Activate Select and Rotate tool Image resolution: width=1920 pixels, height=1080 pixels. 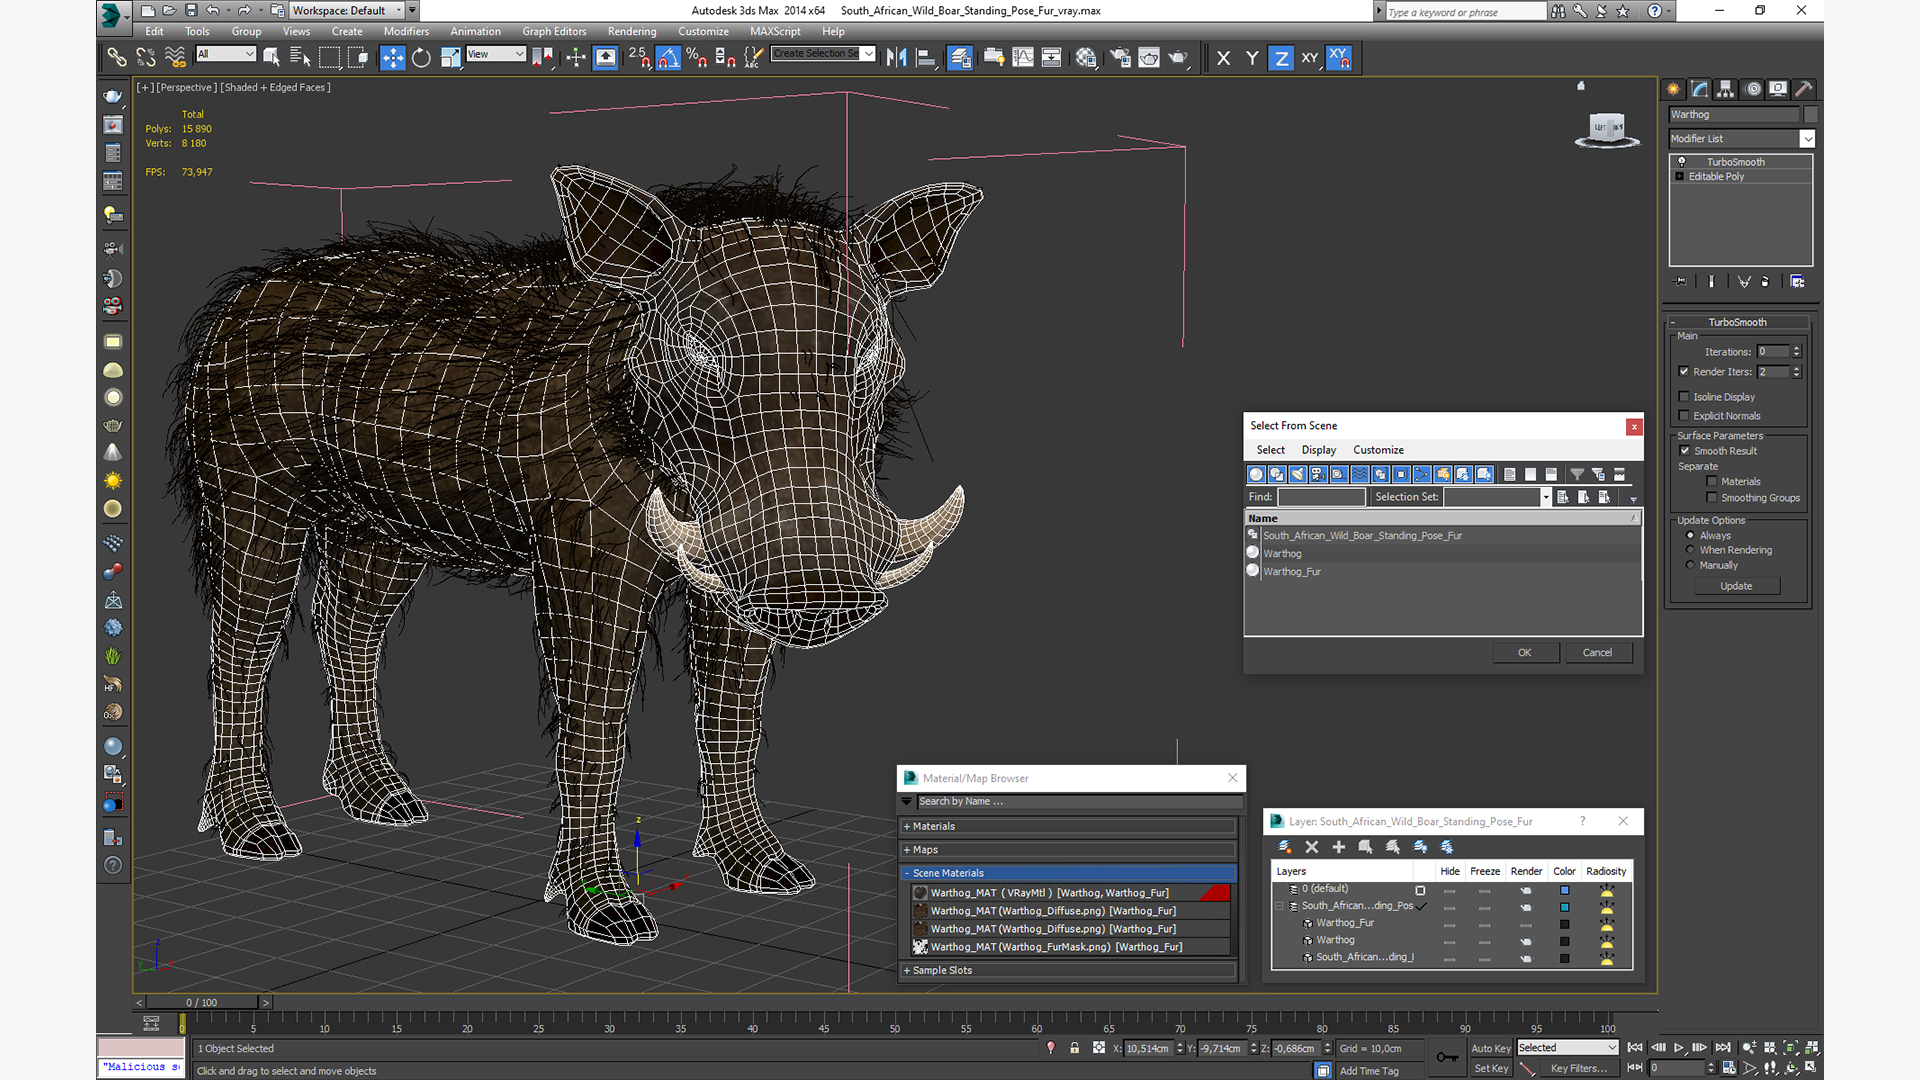coord(421,57)
